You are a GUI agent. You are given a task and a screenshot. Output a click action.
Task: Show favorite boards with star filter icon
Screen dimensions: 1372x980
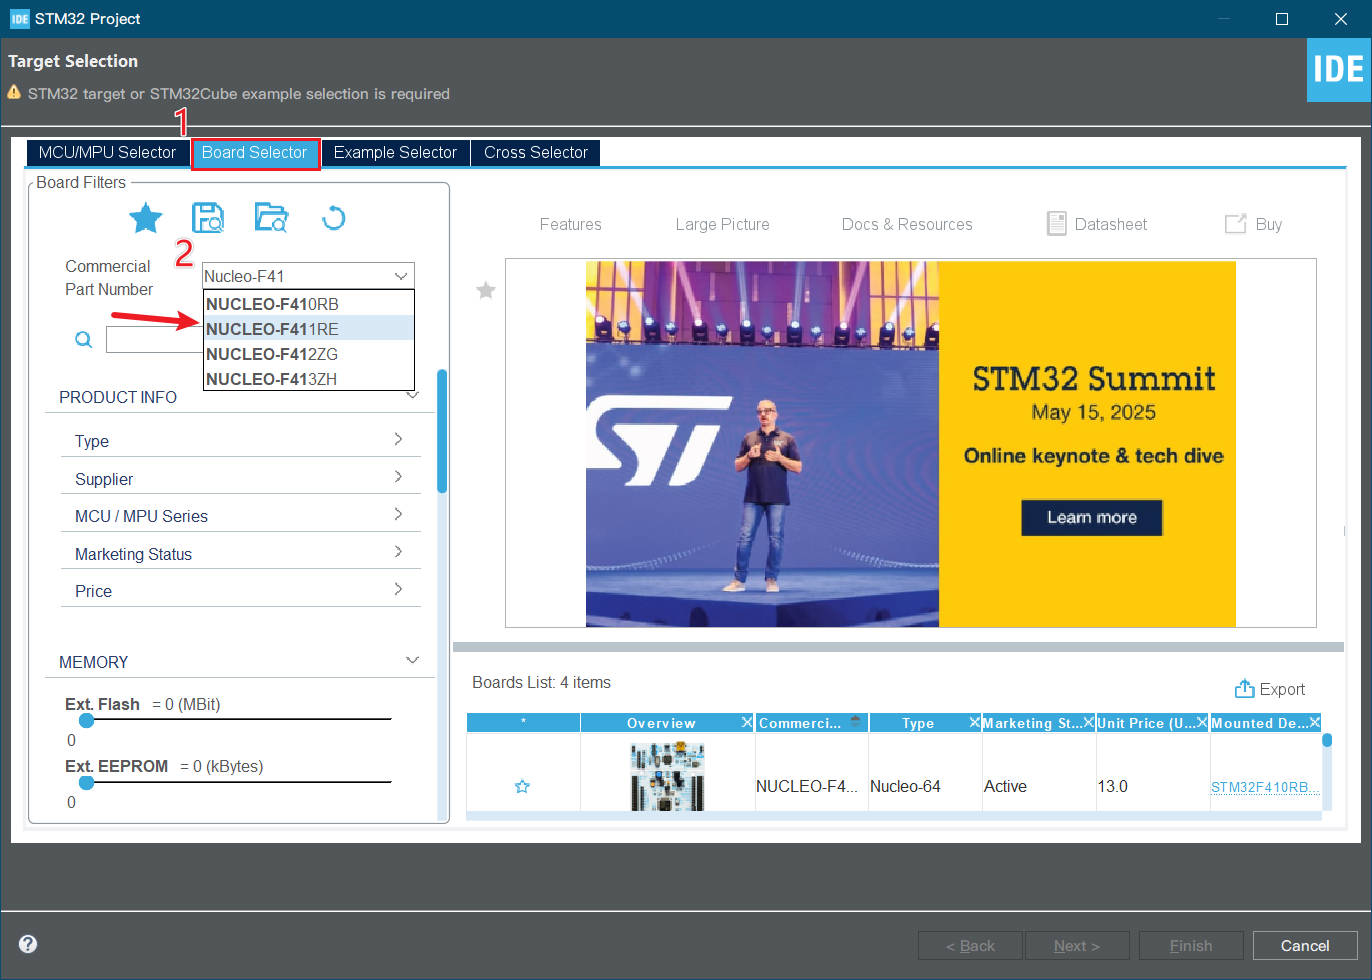point(146,217)
